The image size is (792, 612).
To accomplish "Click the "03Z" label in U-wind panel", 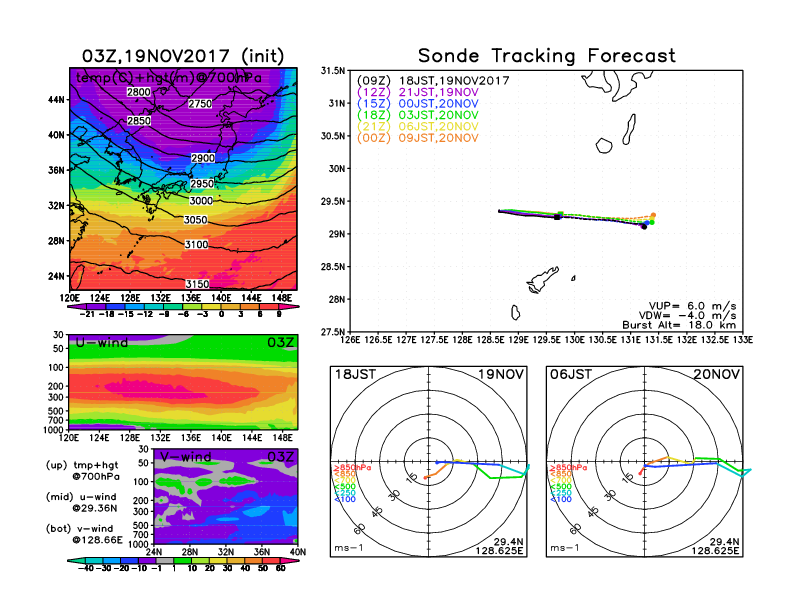I will click(x=280, y=343).
